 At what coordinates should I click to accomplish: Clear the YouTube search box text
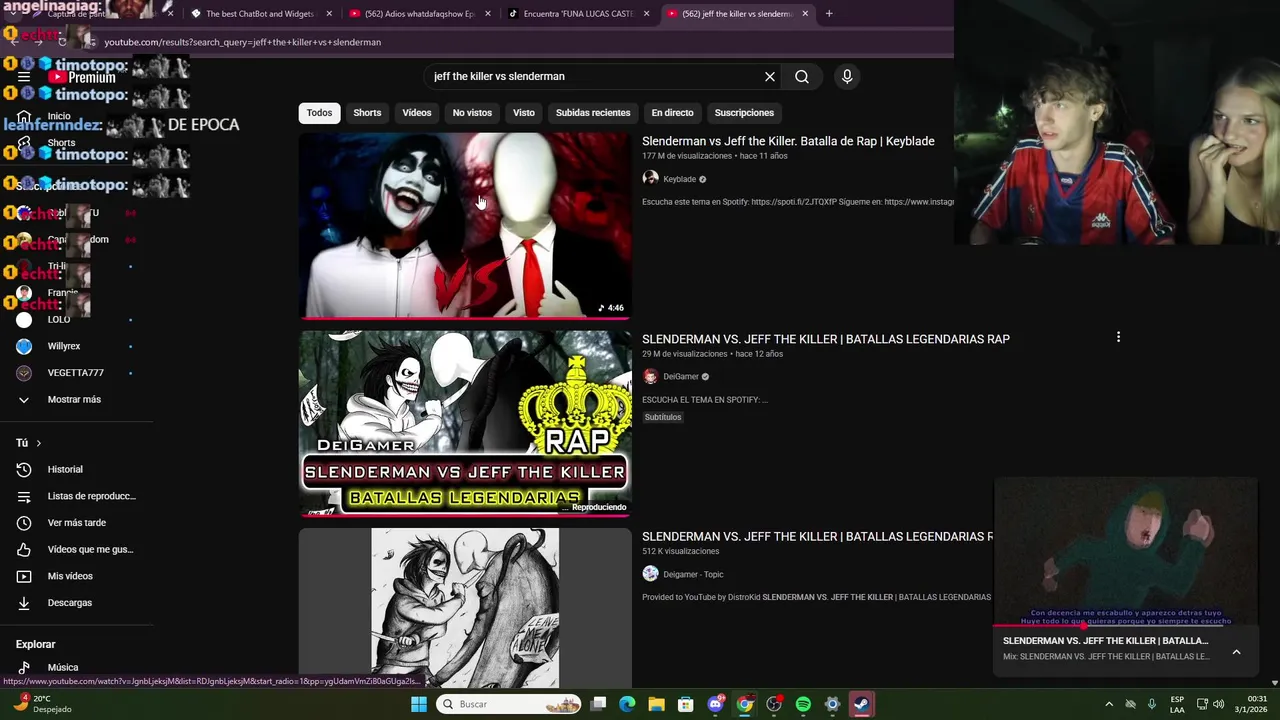[770, 76]
